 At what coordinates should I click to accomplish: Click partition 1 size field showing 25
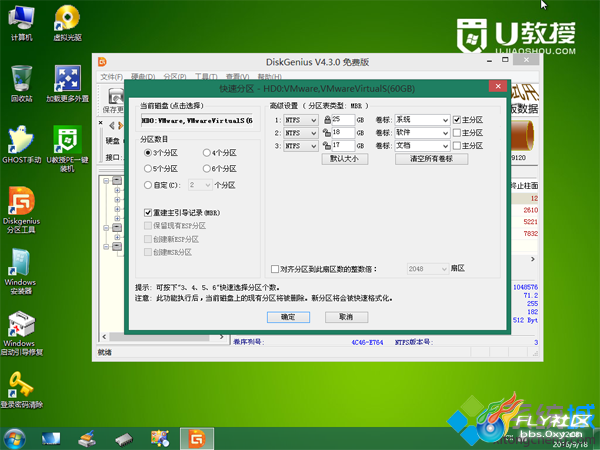click(343, 120)
